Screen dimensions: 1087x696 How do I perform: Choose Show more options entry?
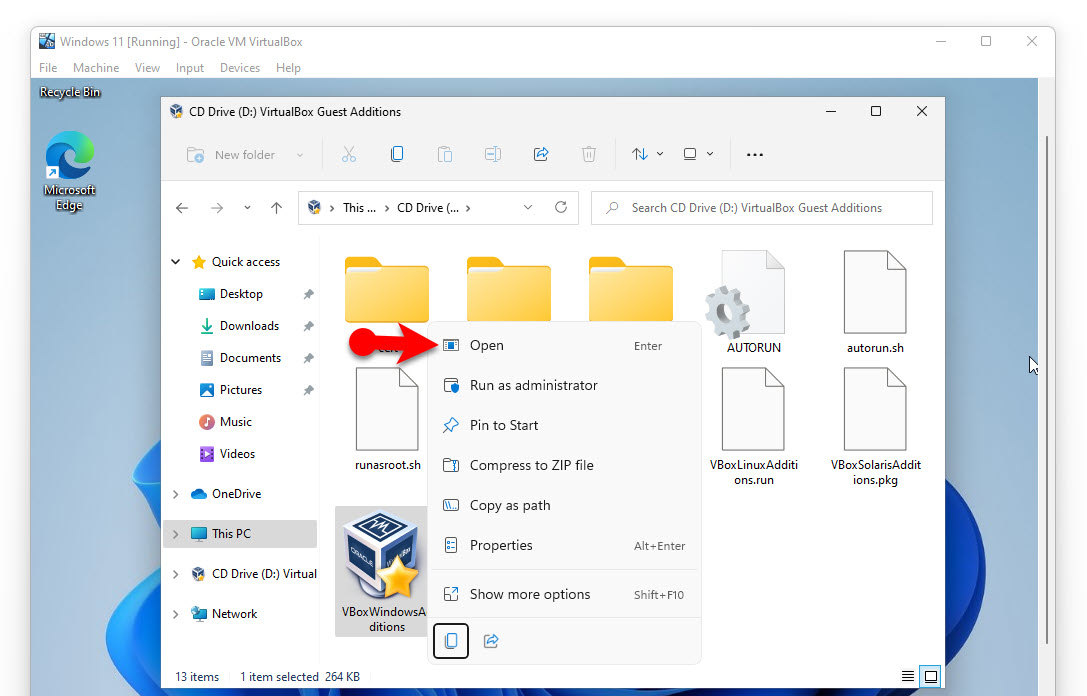pyautogui.click(x=530, y=594)
